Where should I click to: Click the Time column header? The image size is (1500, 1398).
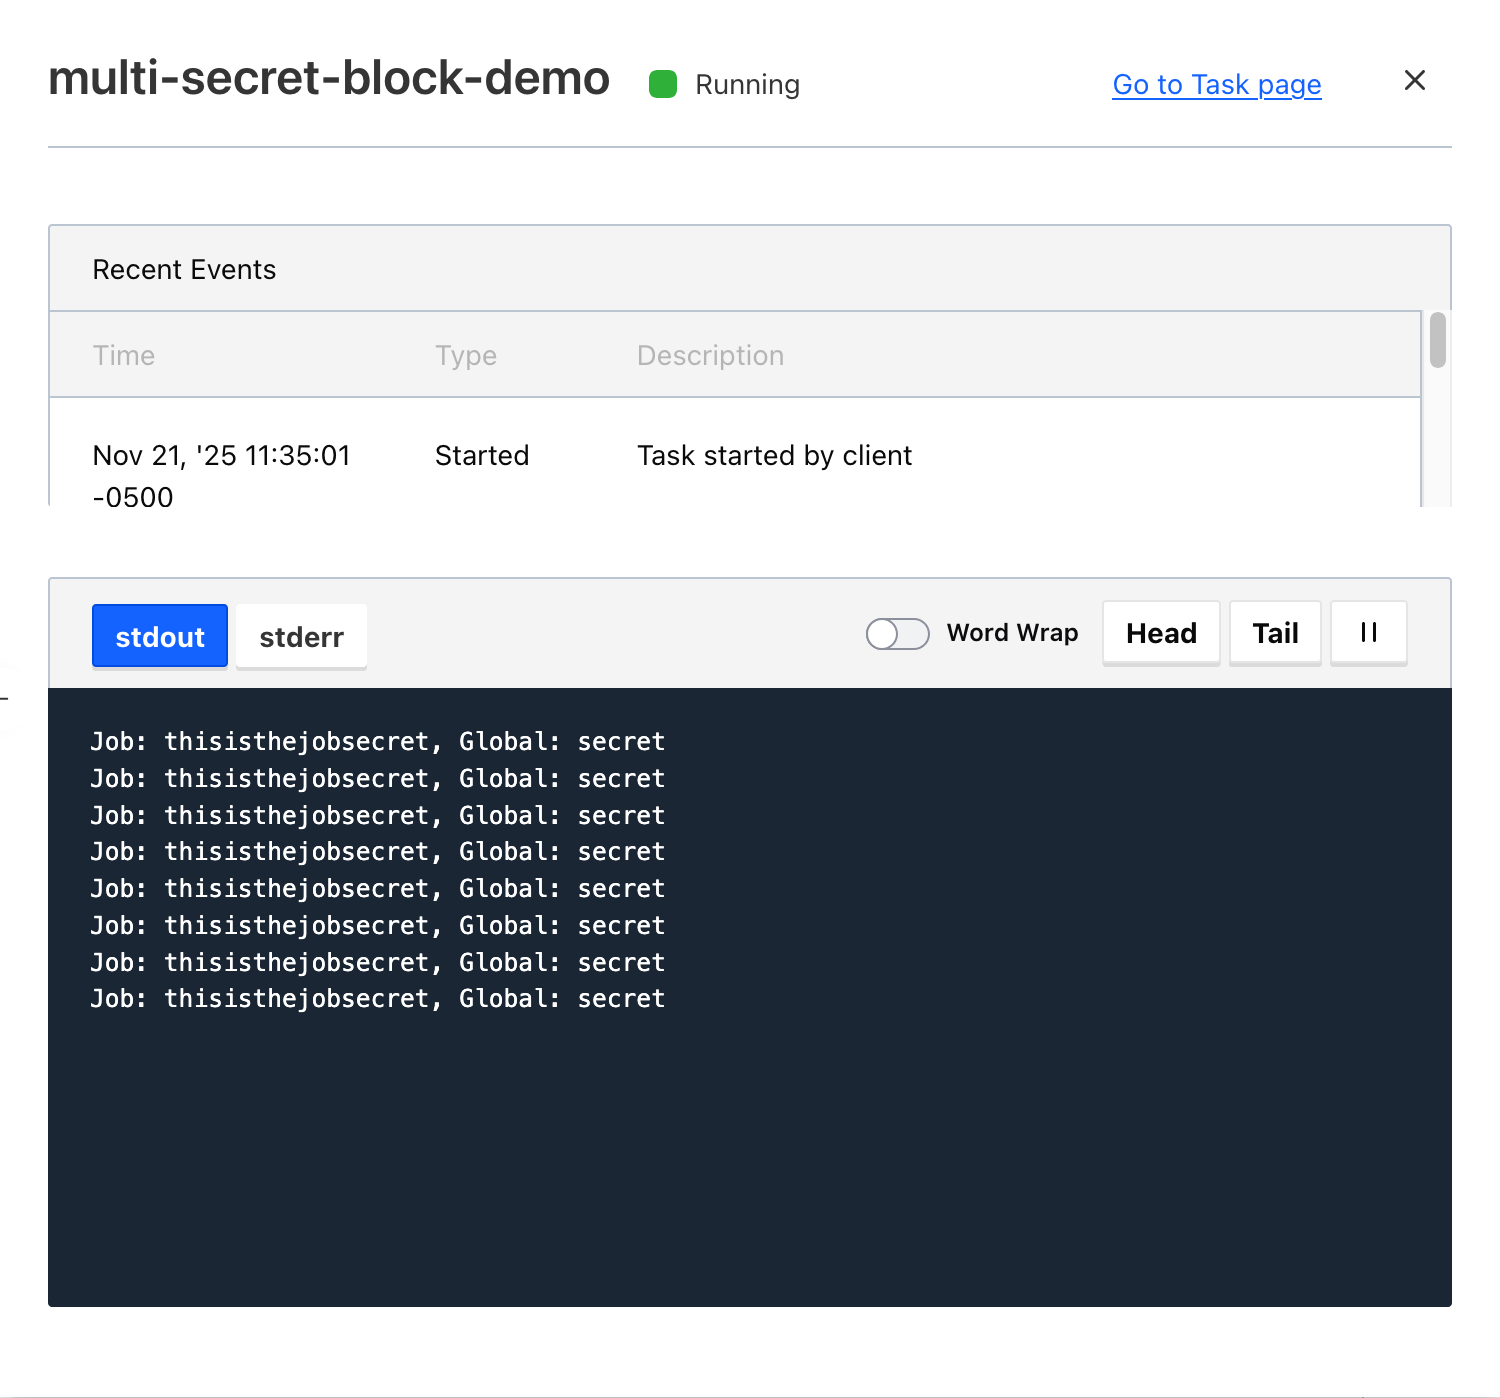tap(124, 356)
